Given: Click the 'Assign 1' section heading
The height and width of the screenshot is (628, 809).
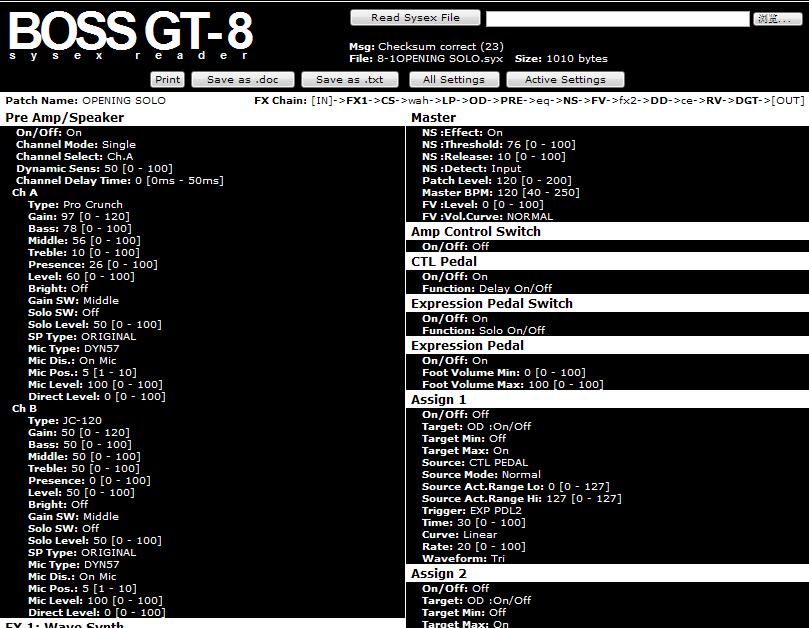Looking at the screenshot, I should coord(439,400).
